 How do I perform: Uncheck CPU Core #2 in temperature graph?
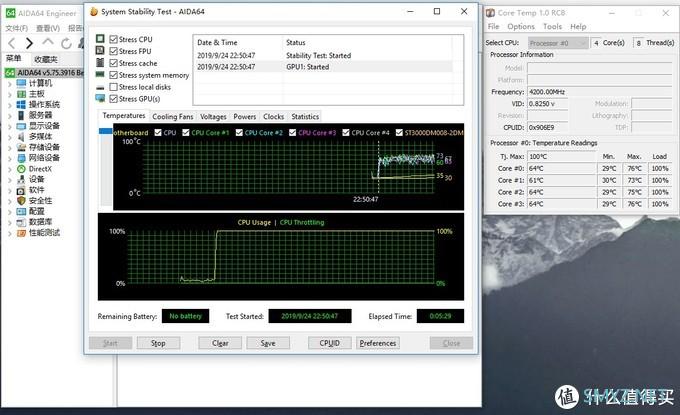click(239, 132)
